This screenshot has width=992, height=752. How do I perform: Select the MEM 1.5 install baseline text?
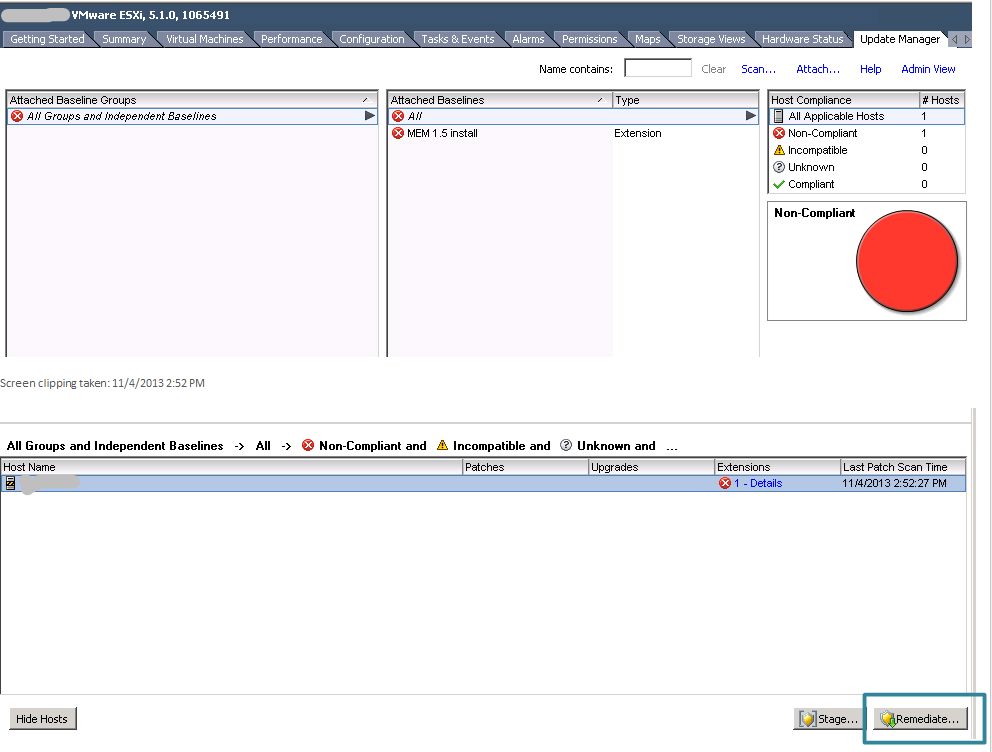click(x=442, y=133)
